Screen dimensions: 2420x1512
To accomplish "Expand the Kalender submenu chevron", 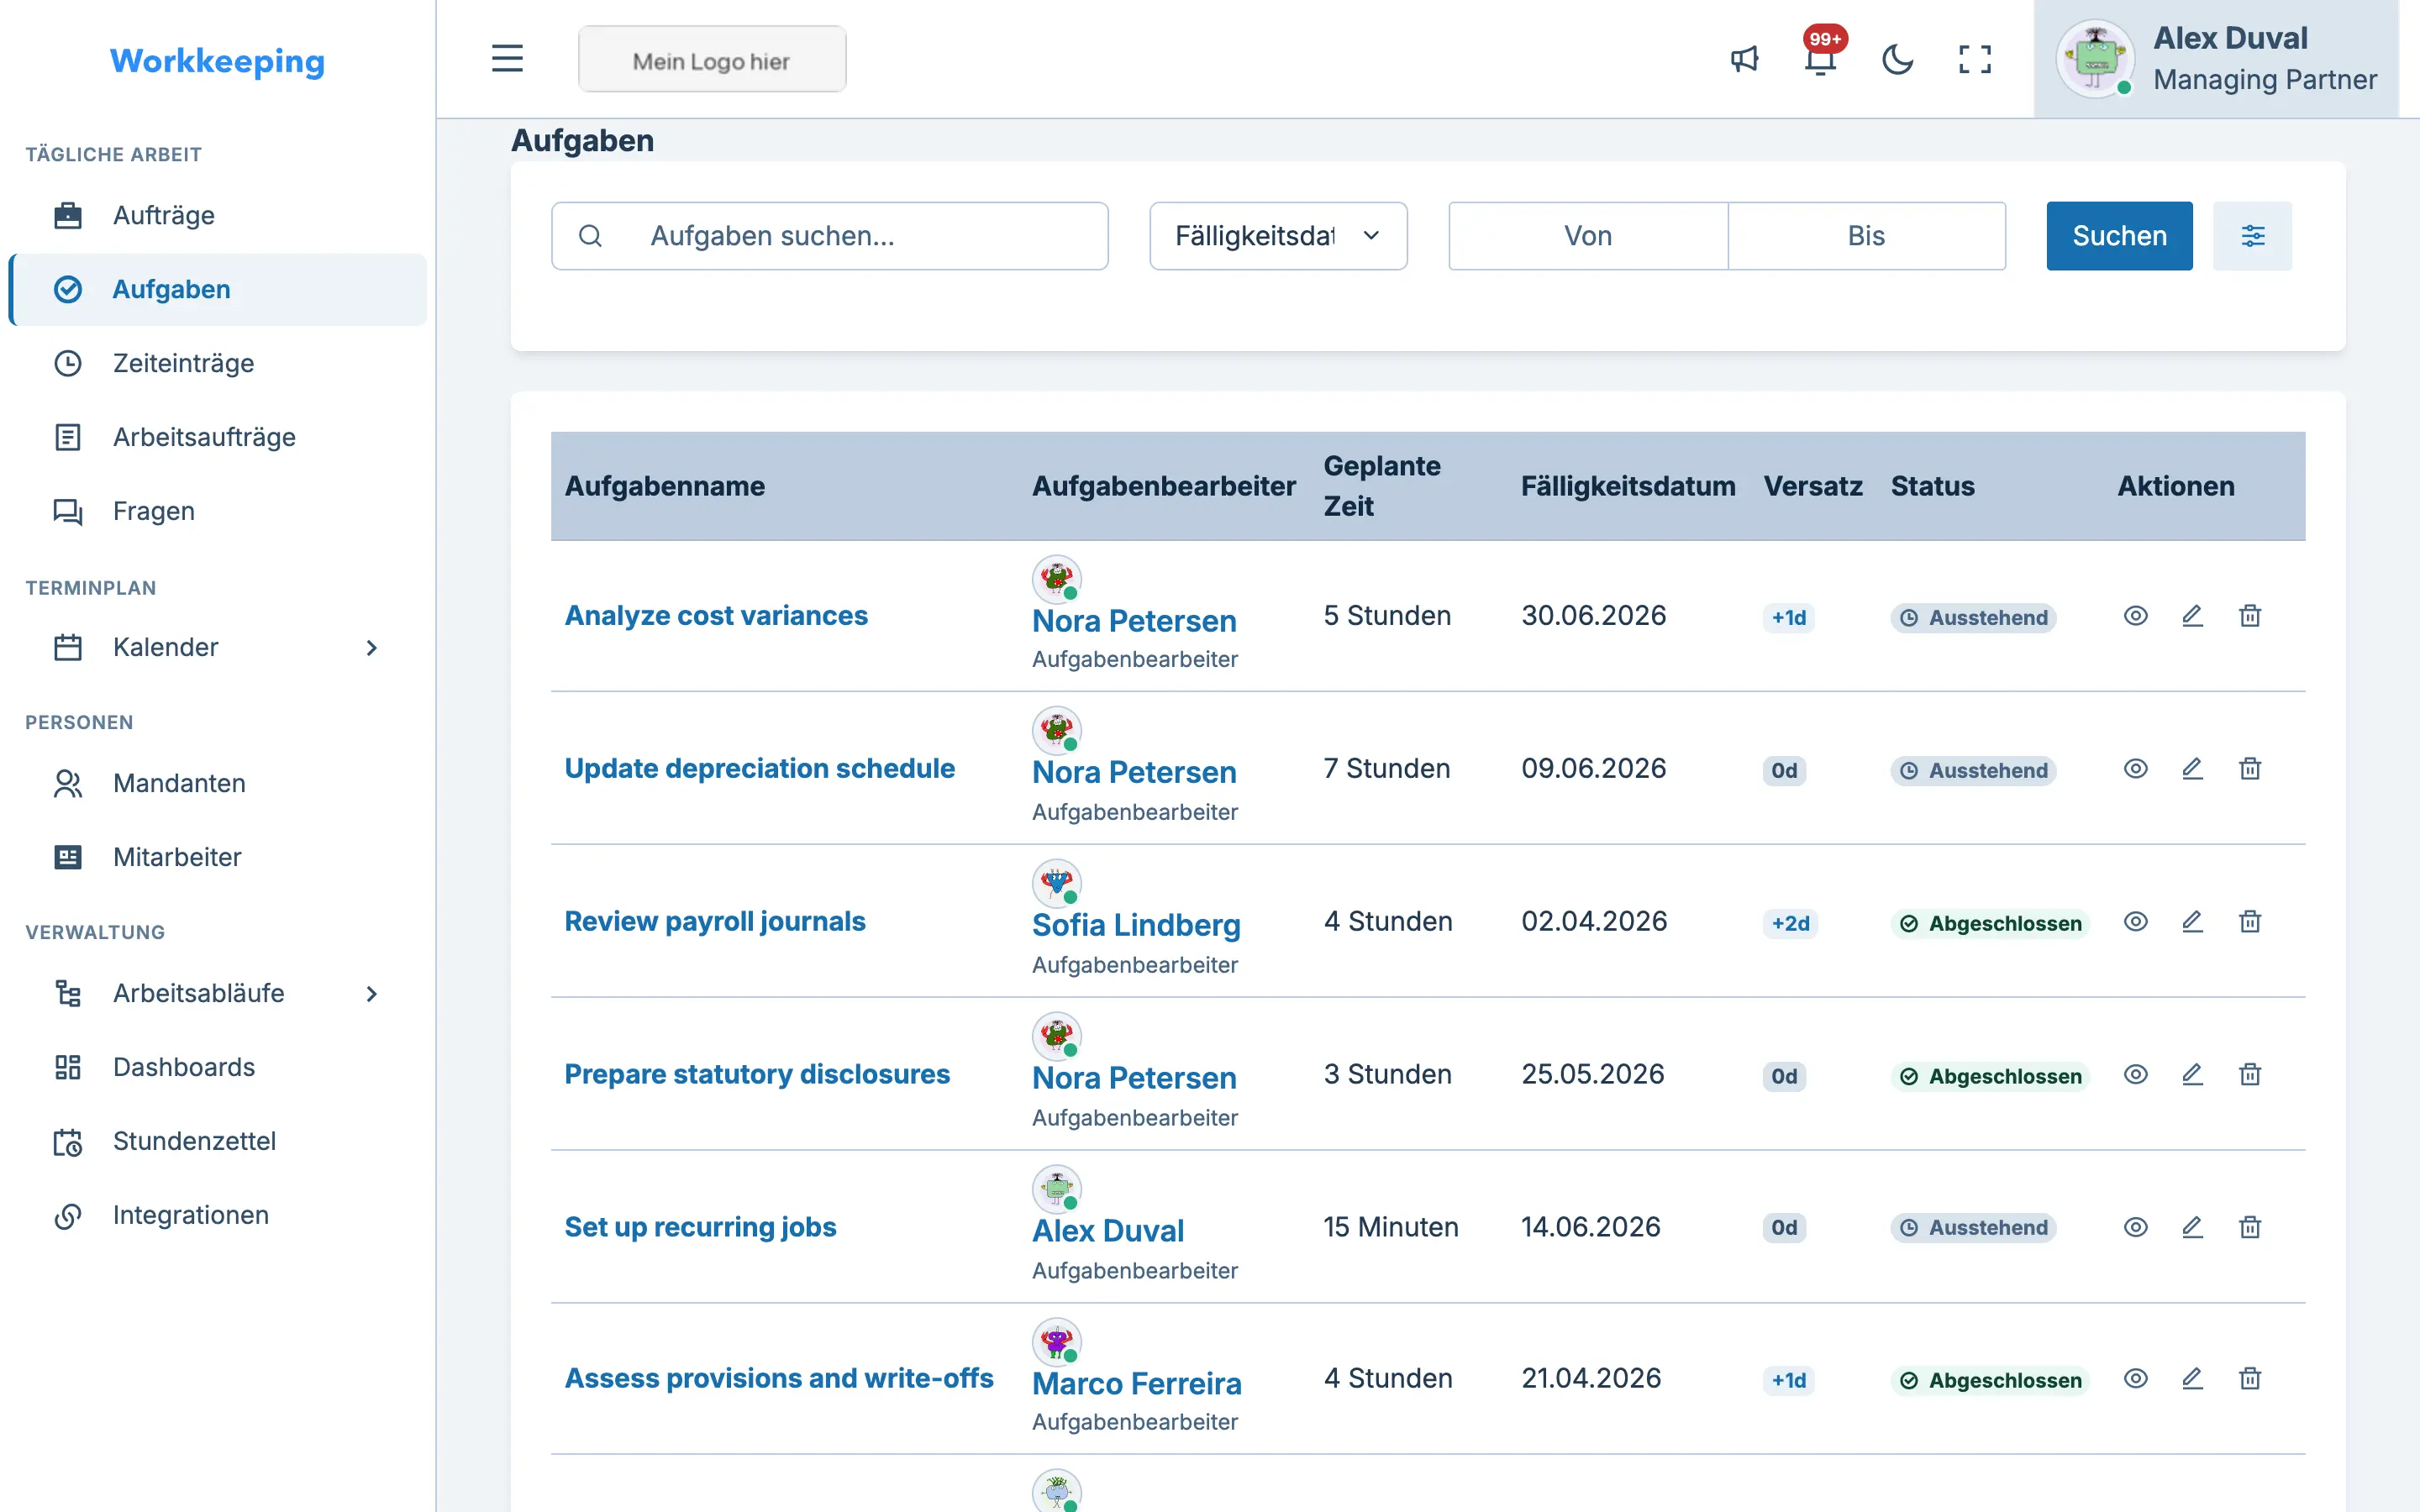I will (371, 648).
